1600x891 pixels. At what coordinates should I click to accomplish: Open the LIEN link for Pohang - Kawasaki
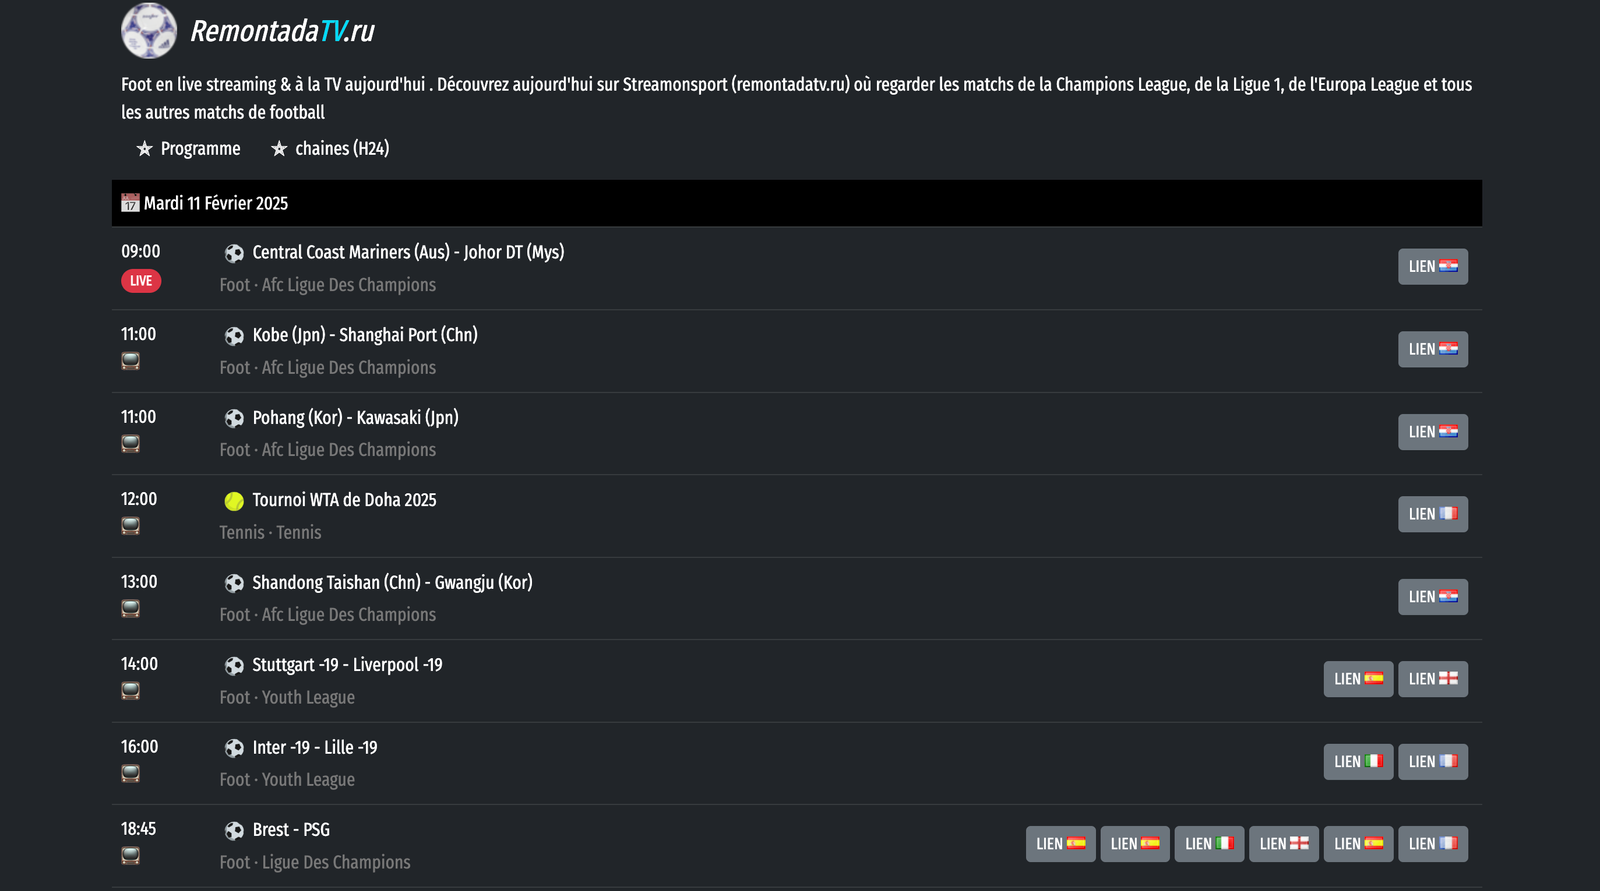[1433, 432]
